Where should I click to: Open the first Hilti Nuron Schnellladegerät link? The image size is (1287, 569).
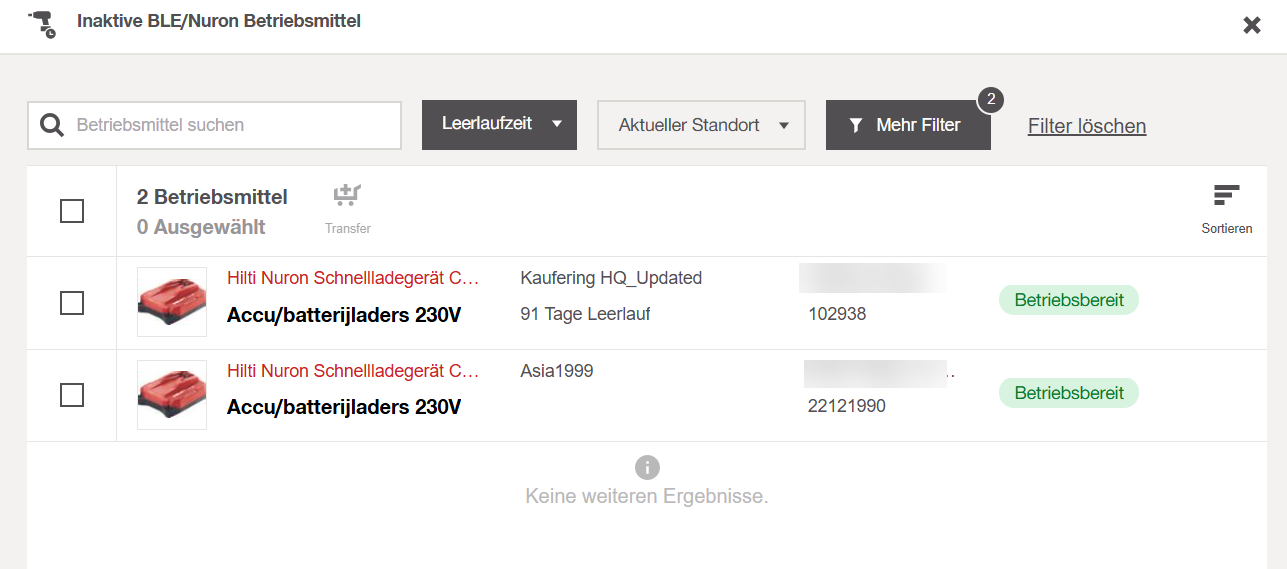coord(353,278)
